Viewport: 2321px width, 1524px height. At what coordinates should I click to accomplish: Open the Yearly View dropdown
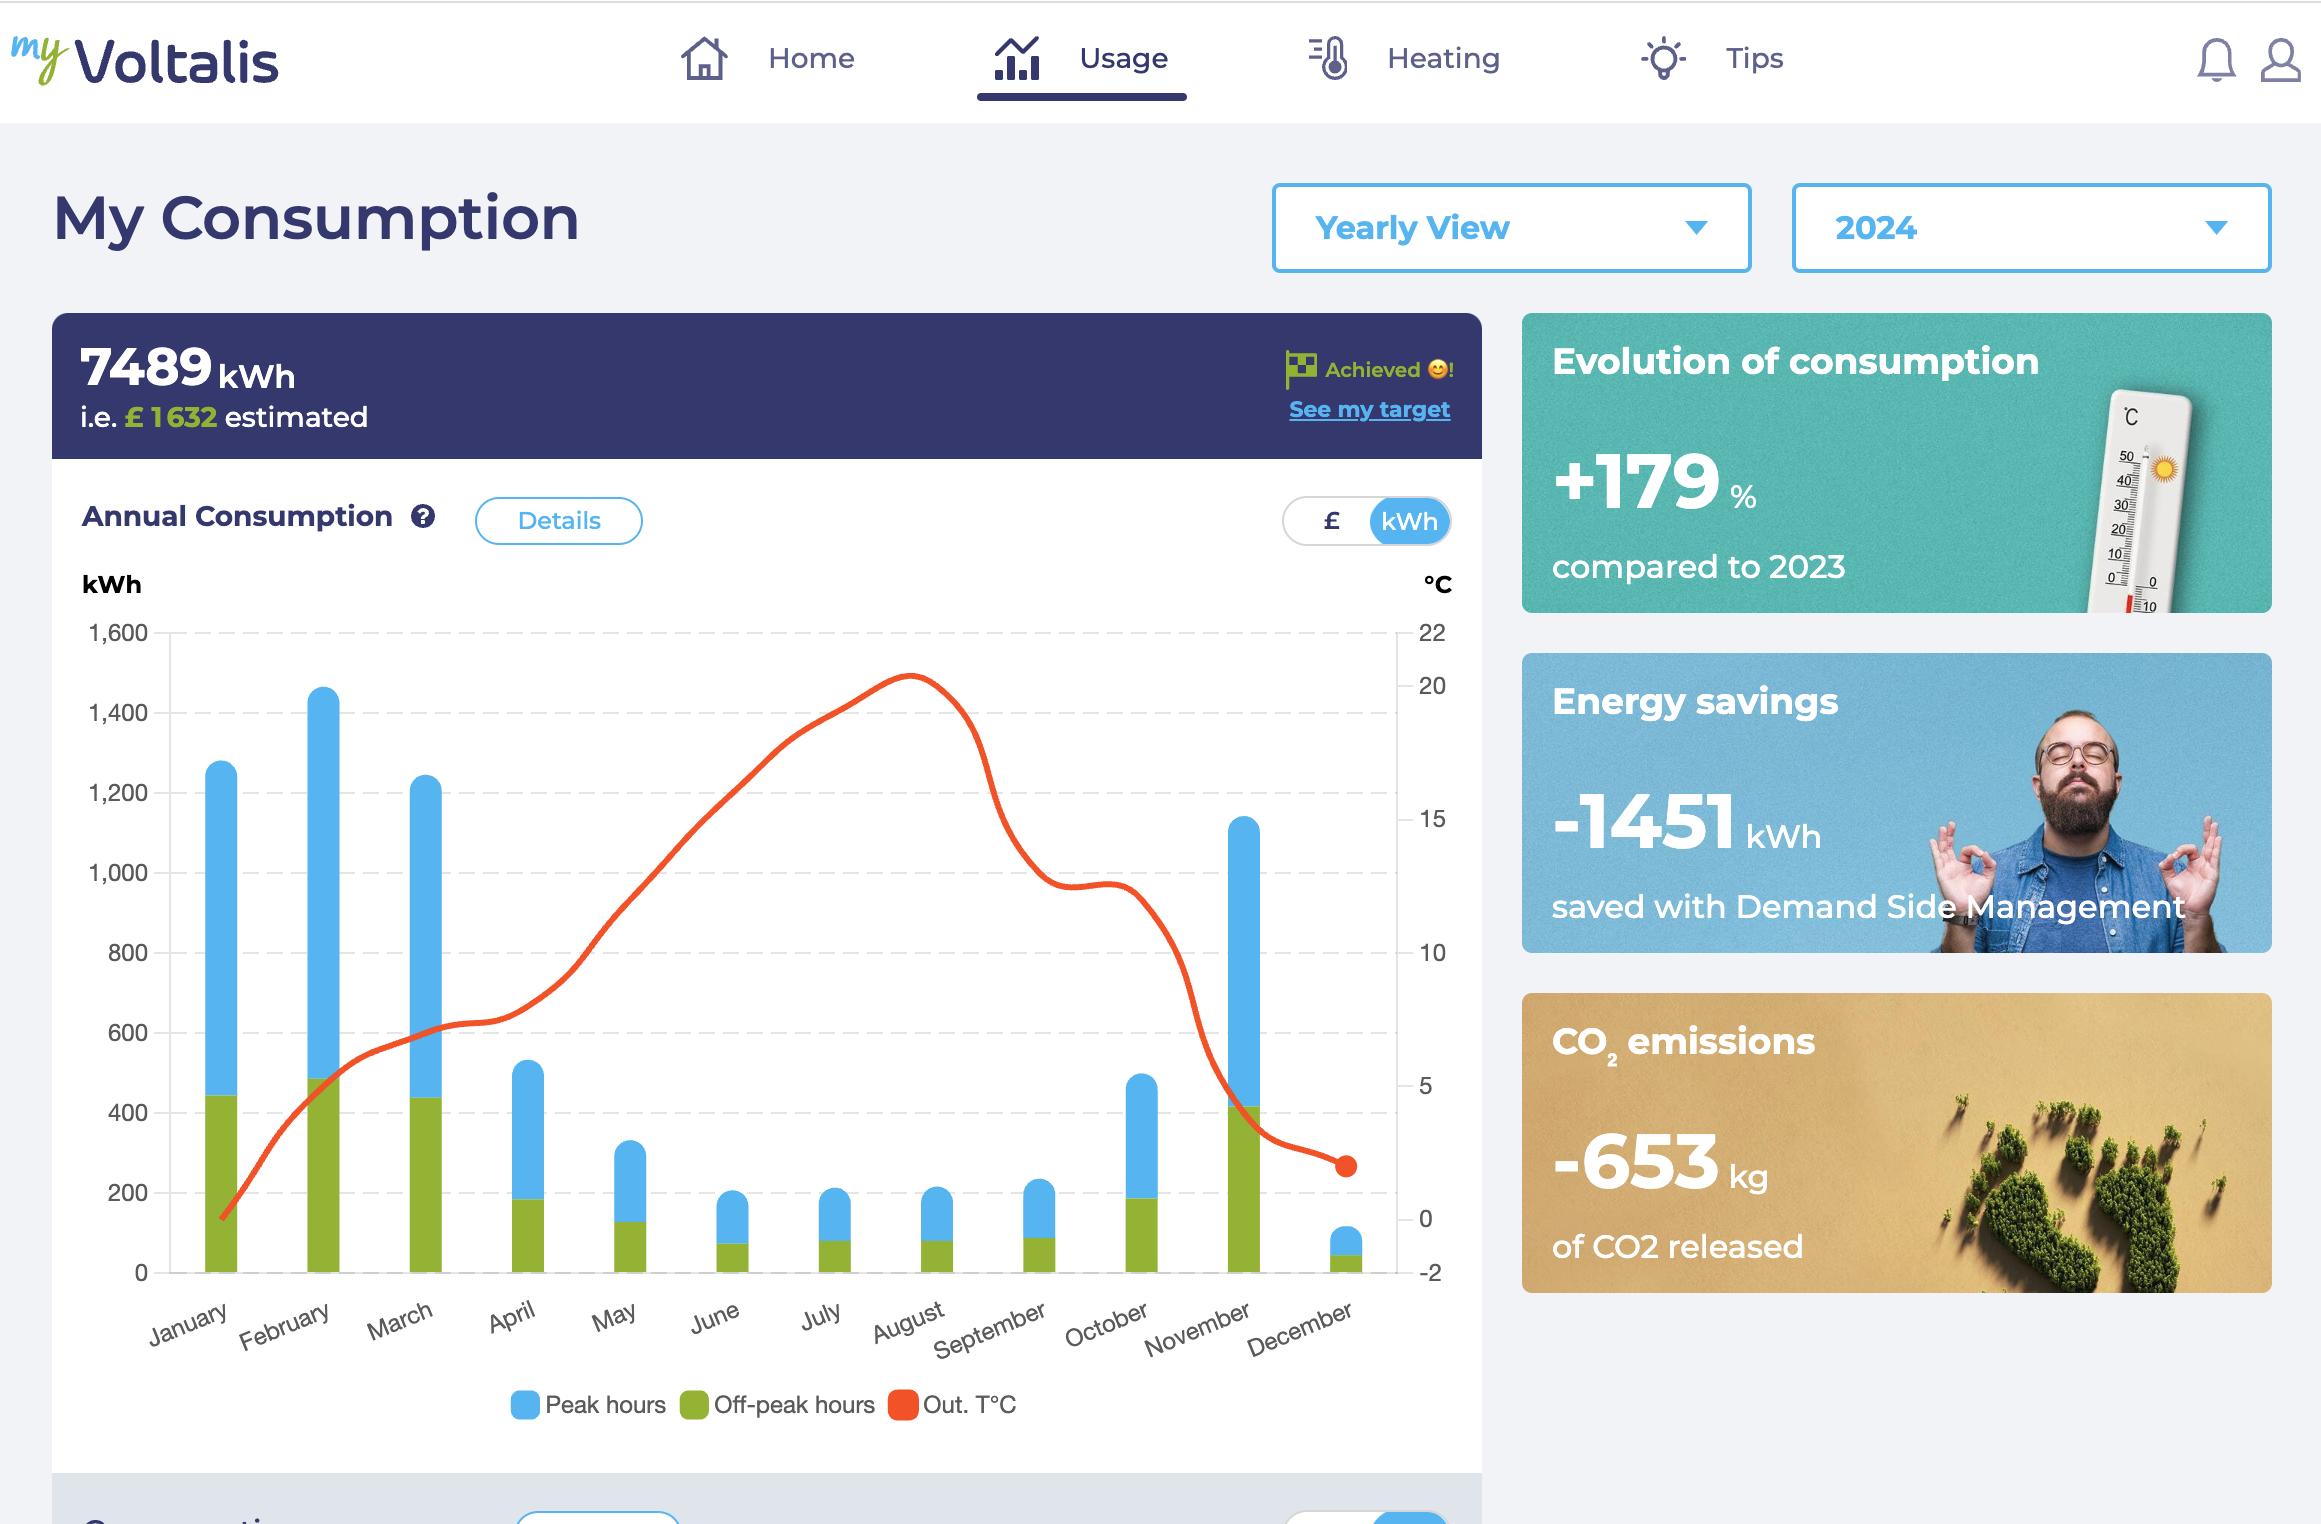tap(1511, 228)
